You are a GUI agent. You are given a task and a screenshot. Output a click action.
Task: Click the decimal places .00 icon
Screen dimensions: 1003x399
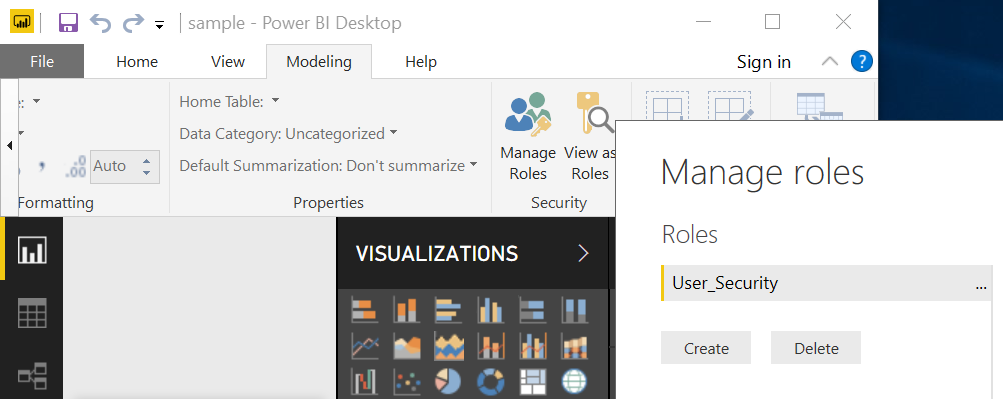click(75, 166)
